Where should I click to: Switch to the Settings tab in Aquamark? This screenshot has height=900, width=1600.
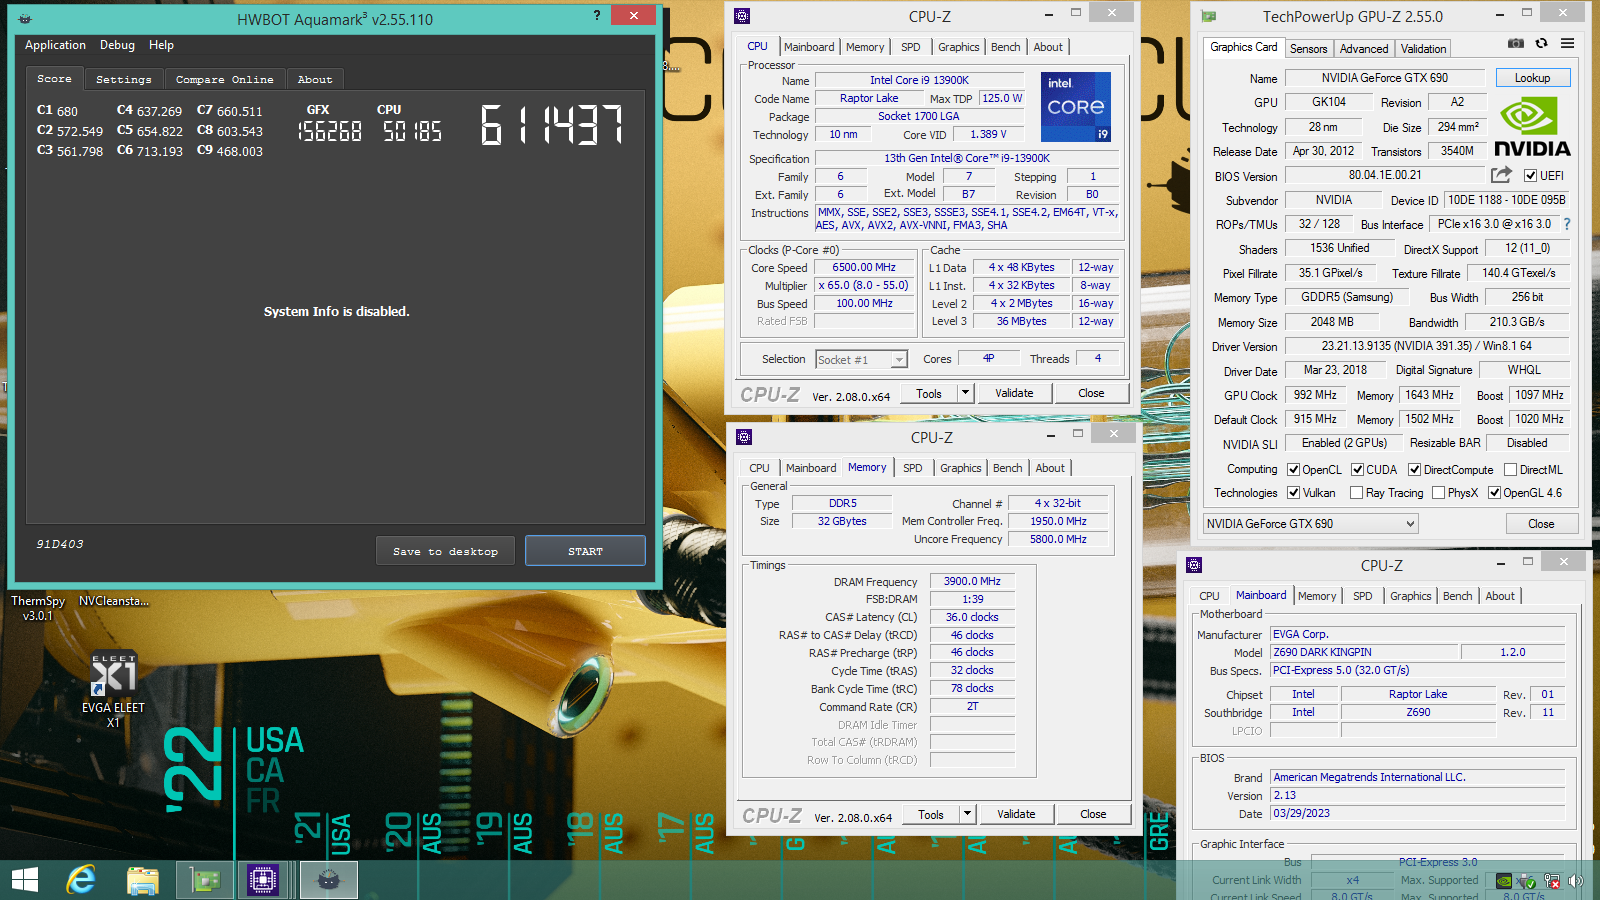tap(124, 79)
